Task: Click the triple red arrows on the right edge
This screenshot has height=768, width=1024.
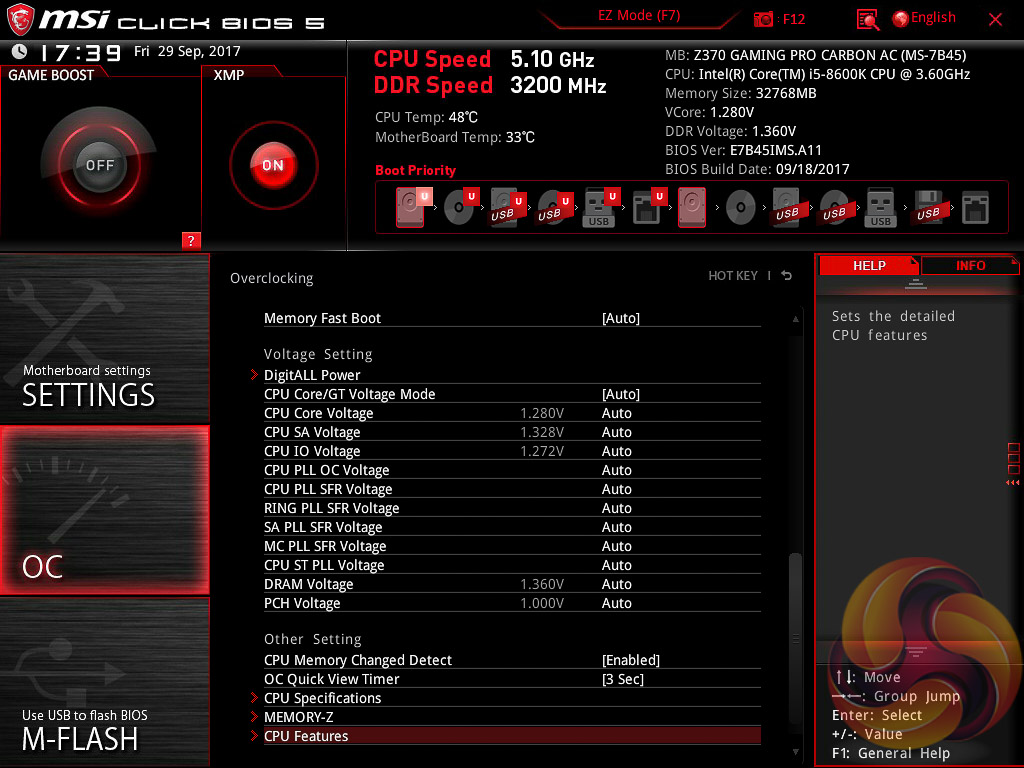Action: pyautogui.click(x=1013, y=483)
